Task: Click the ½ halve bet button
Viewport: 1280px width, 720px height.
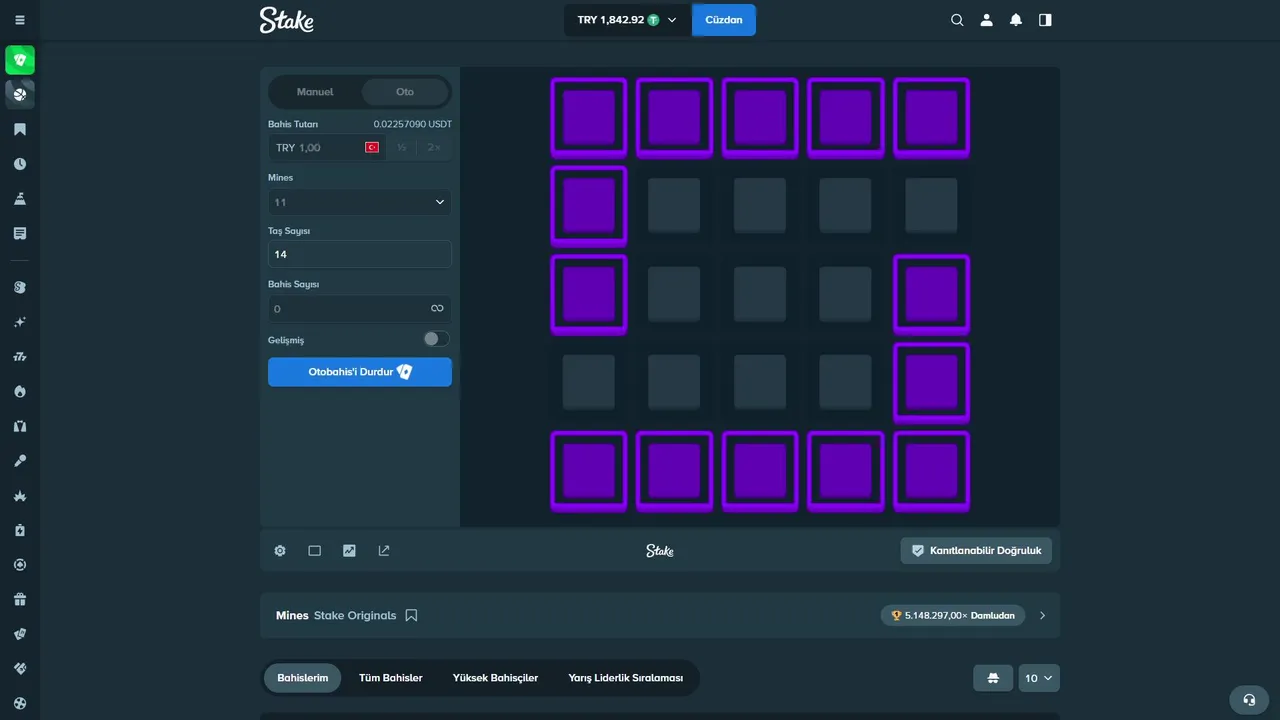Action: 402,147
